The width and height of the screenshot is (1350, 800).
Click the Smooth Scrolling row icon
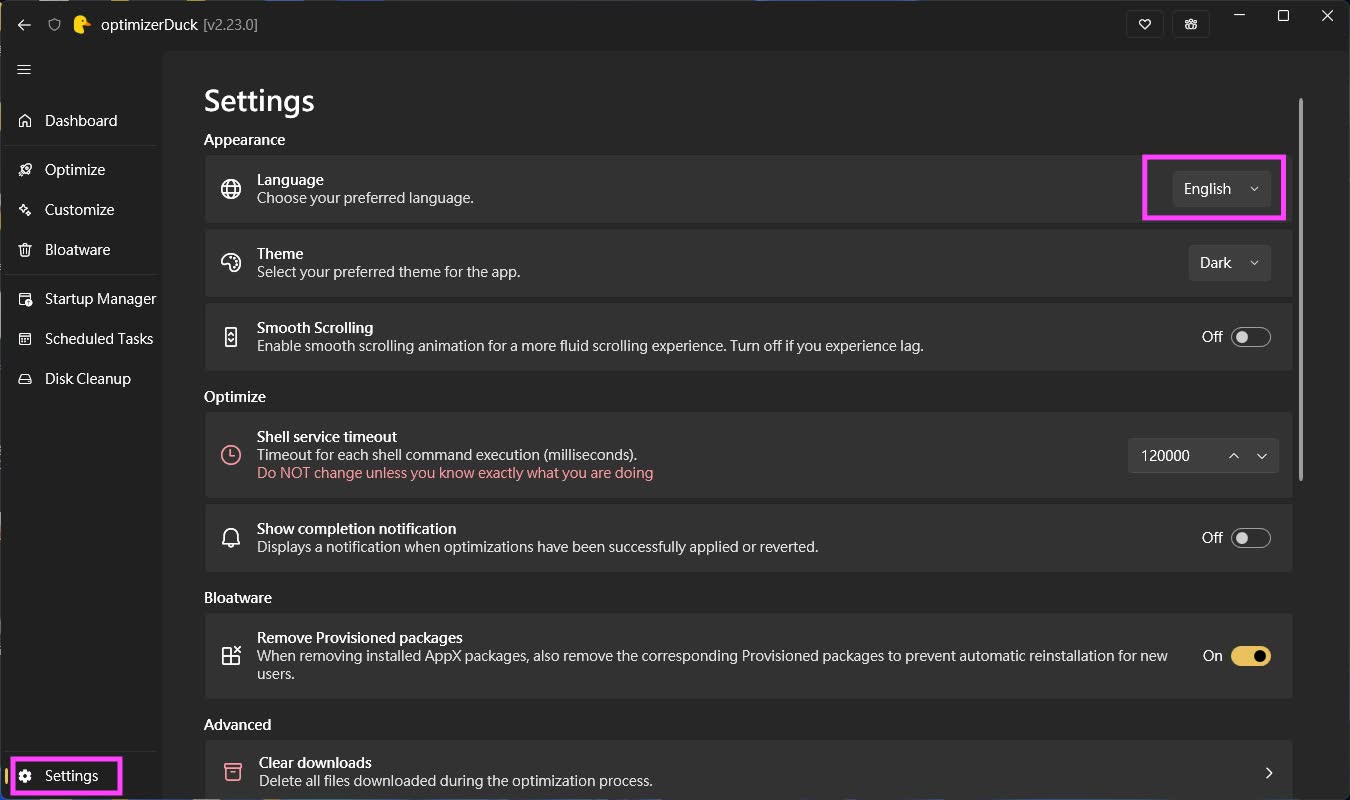(231, 337)
